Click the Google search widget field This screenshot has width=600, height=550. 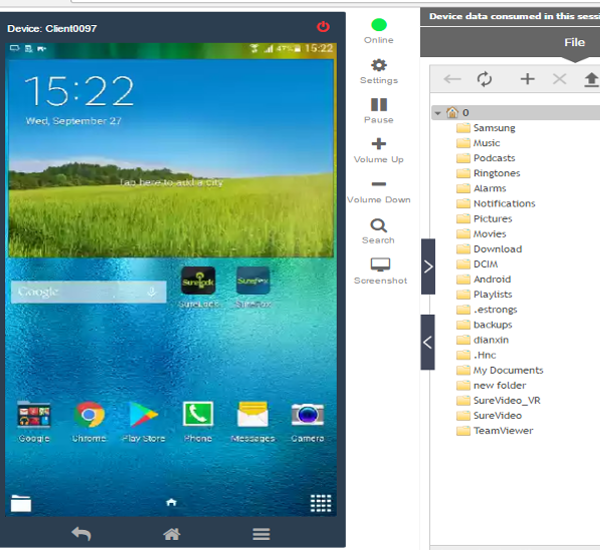click(x=88, y=292)
